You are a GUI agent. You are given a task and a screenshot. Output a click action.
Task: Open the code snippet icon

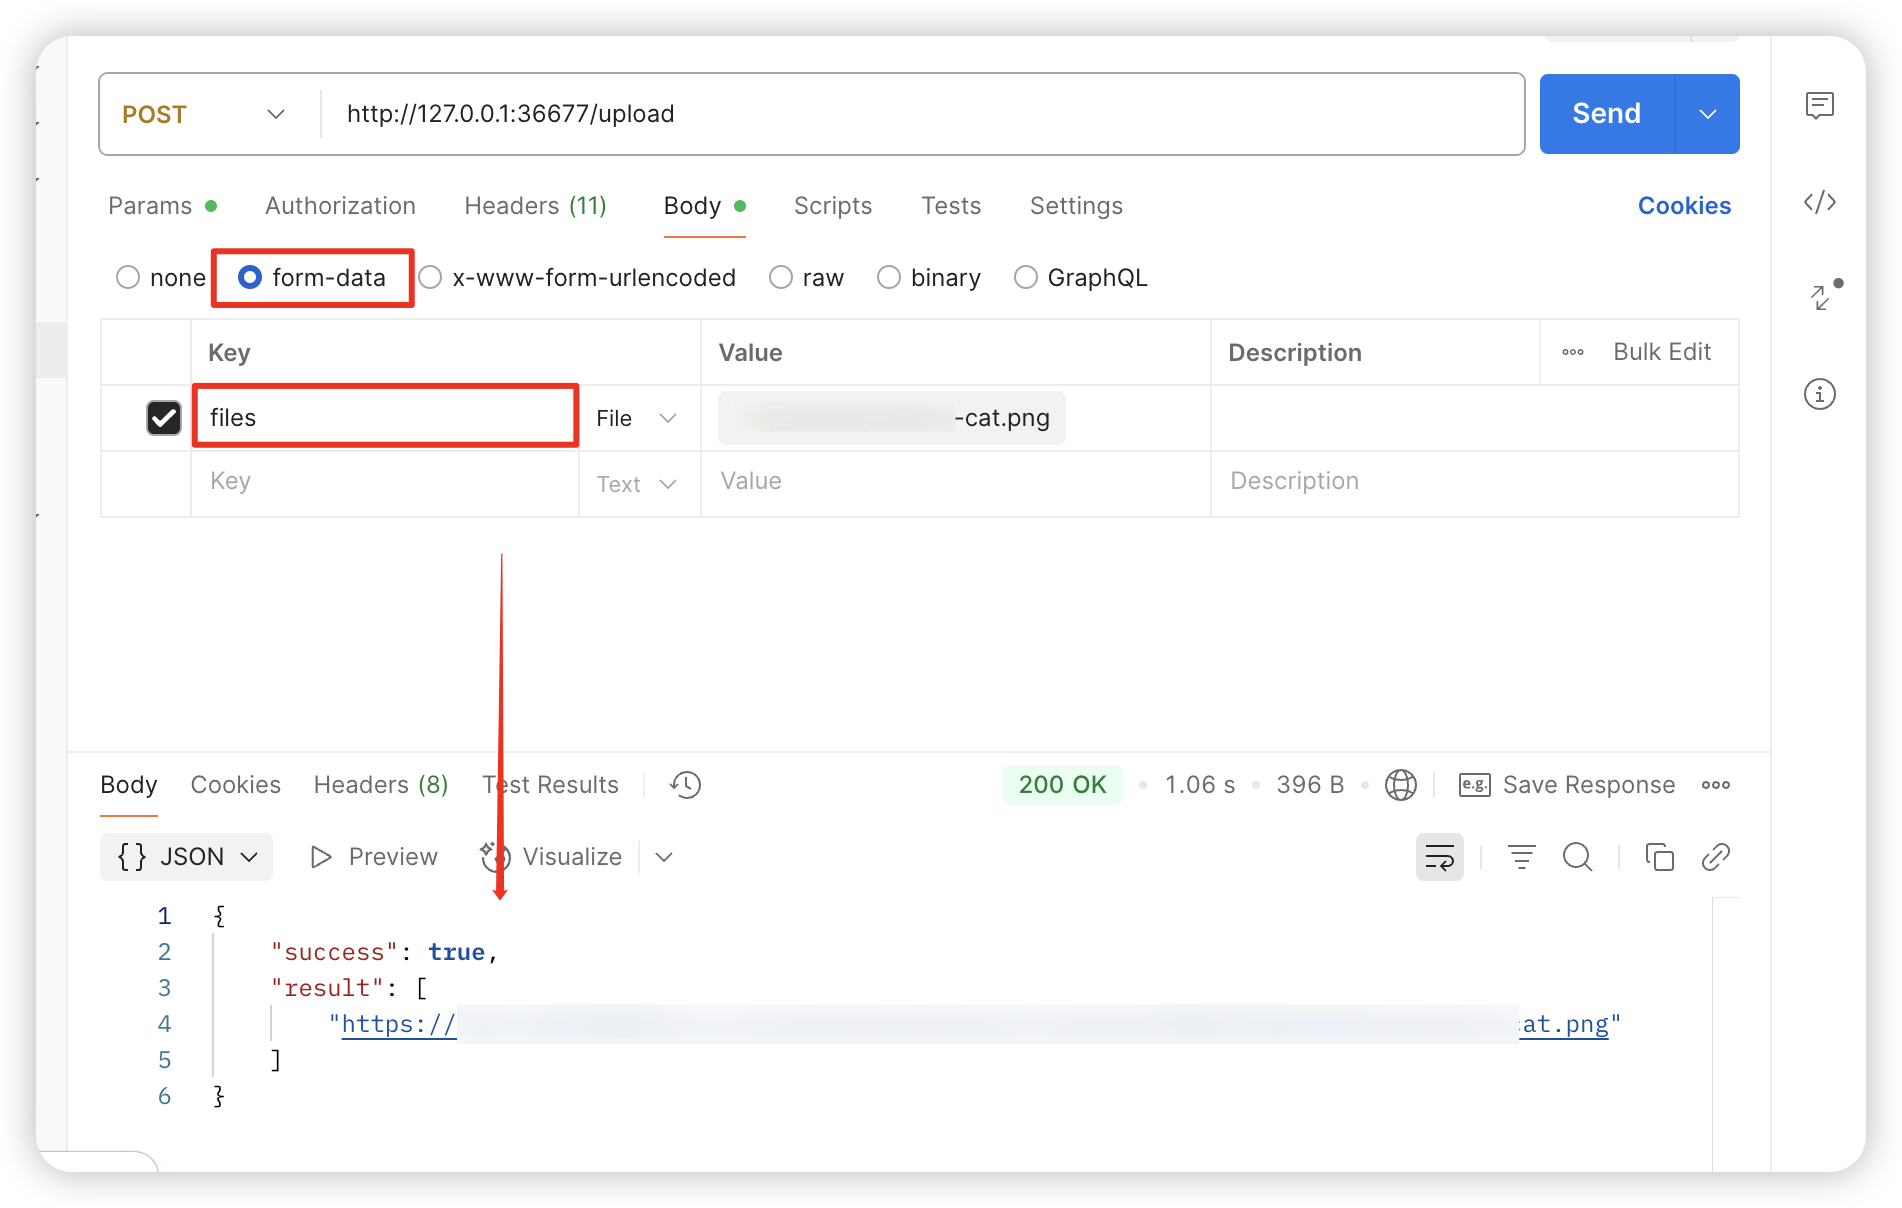pyautogui.click(x=1819, y=202)
